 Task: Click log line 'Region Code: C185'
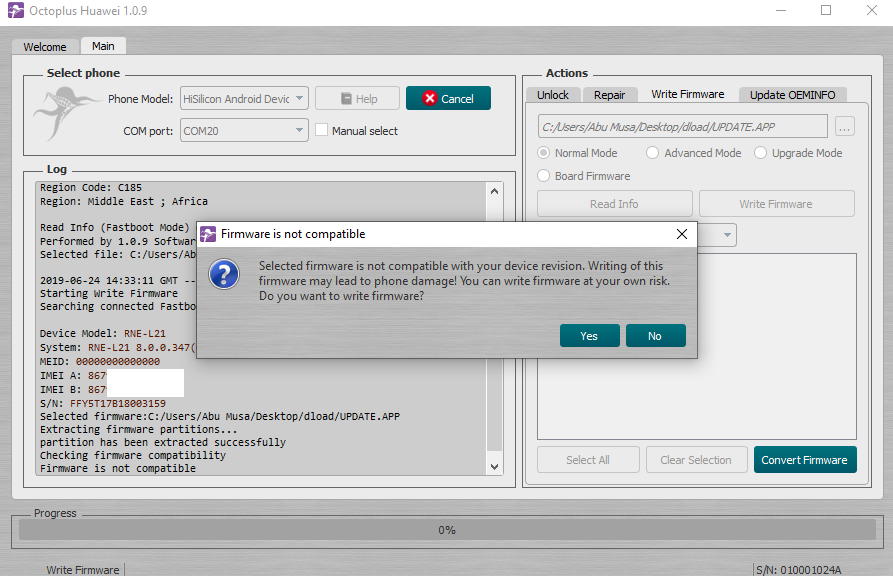pyautogui.click(x=91, y=187)
